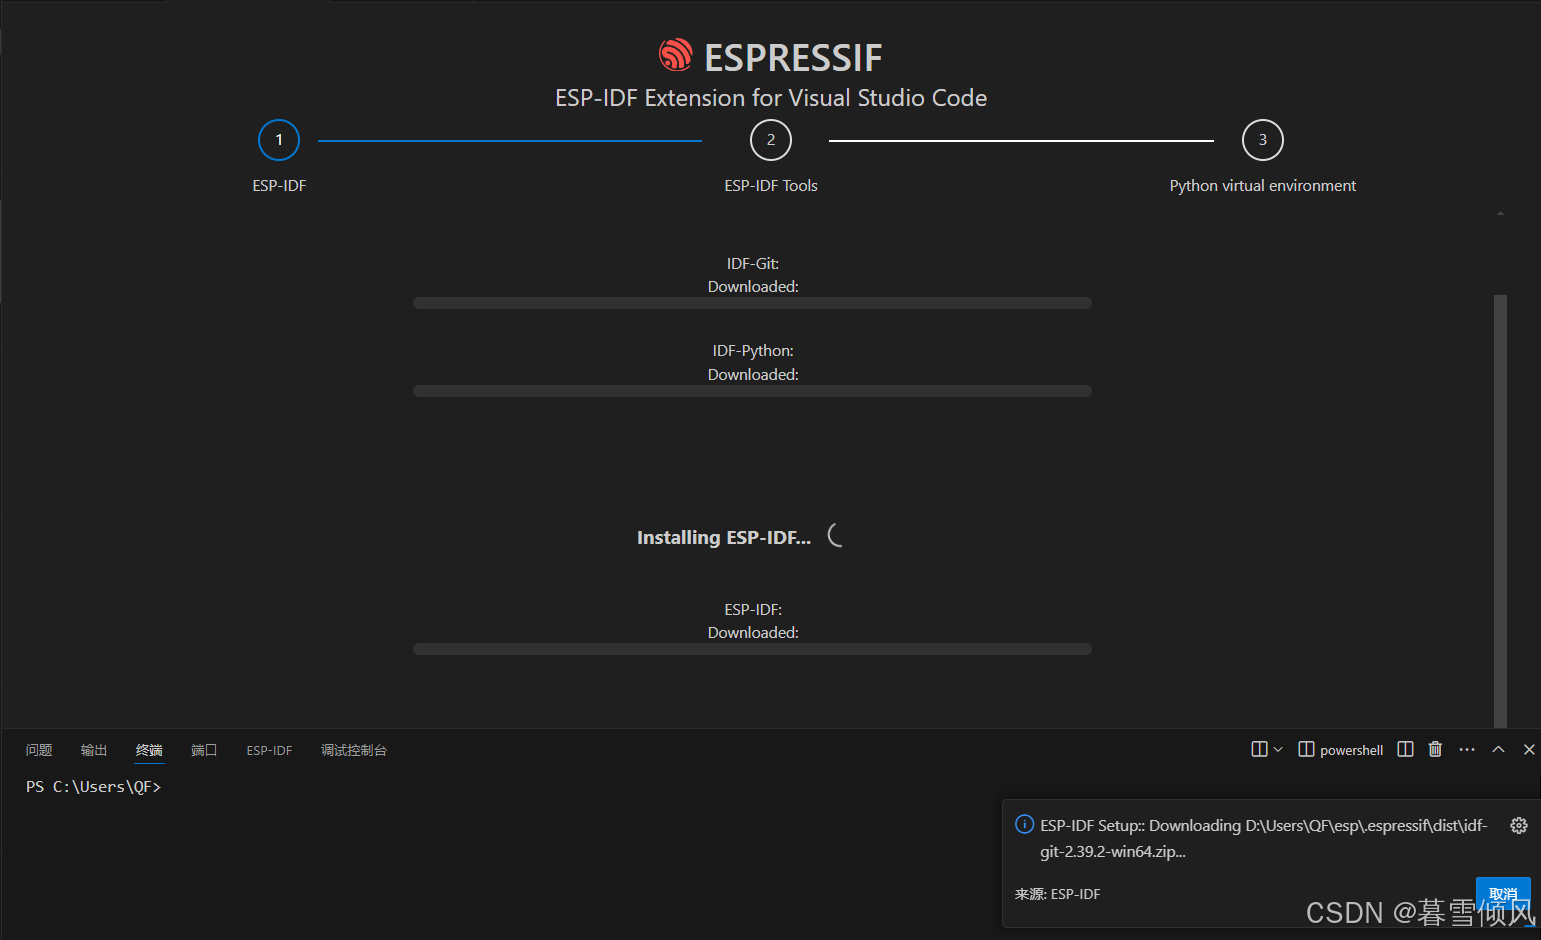The image size is (1541, 940).
Task: Switch to the 终端 (Terminal) tab
Action: (x=149, y=750)
